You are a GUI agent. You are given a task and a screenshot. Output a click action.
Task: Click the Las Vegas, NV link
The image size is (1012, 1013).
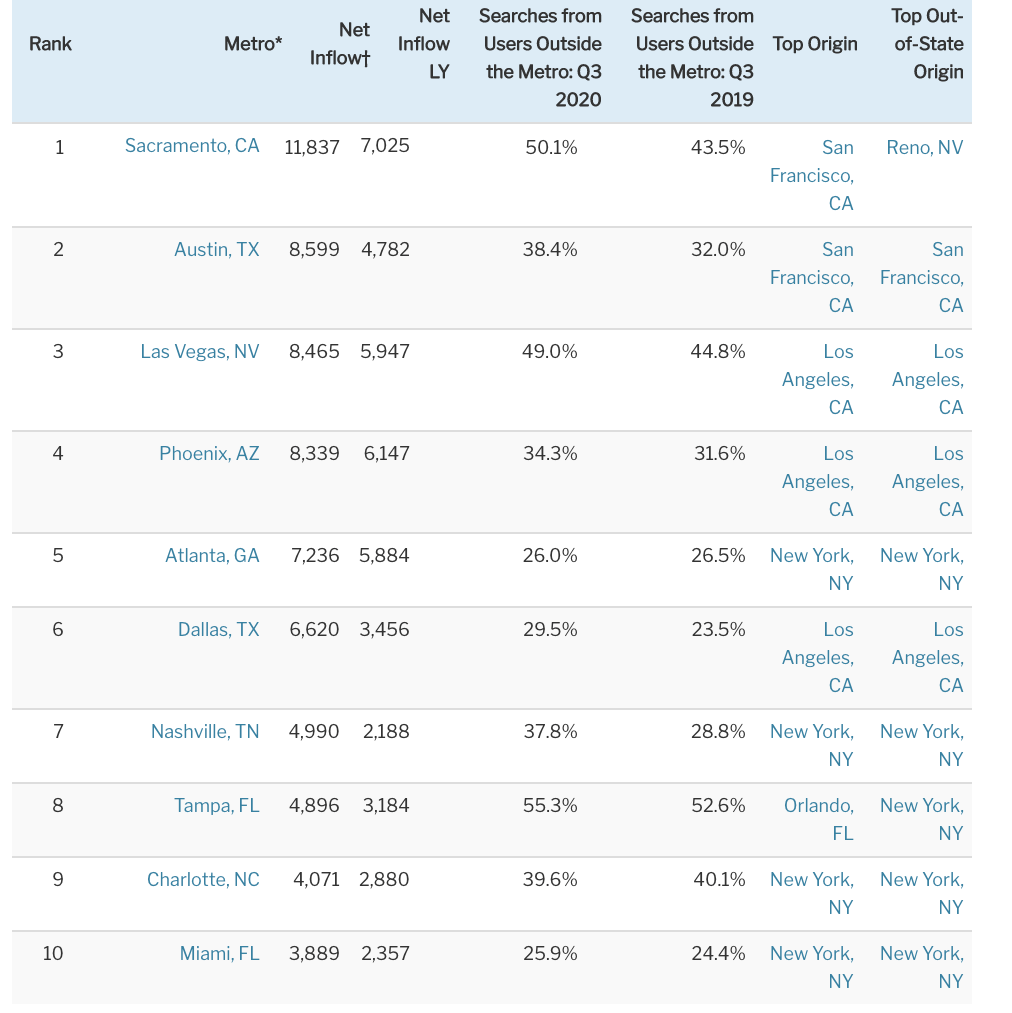(200, 351)
